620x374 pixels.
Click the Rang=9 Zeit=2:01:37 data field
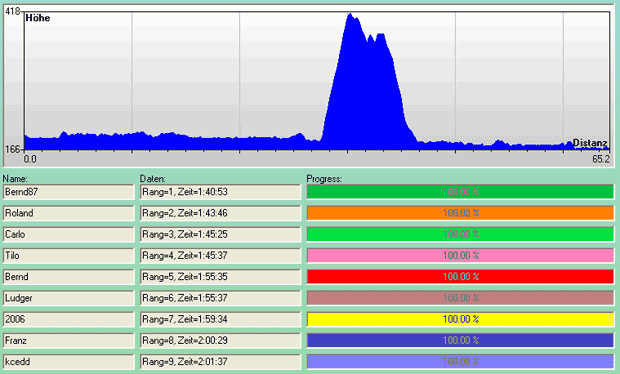point(220,362)
